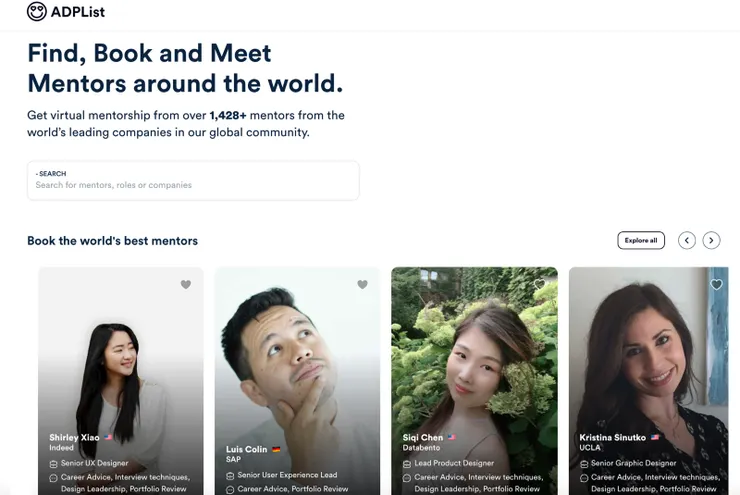Click the Shirley Xiao name link
This screenshot has width=740, height=495.
(x=75, y=438)
